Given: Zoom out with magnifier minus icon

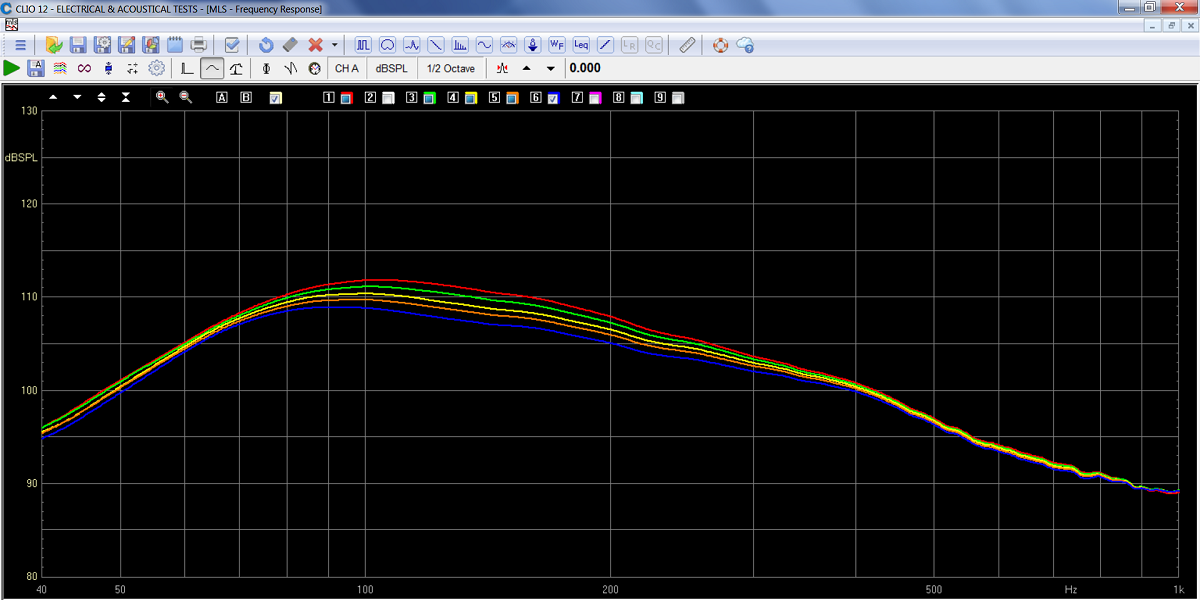Looking at the screenshot, I should pos(185,97).
